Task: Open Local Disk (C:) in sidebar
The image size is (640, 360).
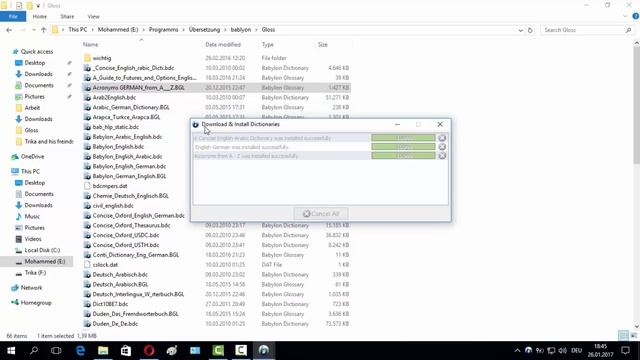Action: (42, 250)
